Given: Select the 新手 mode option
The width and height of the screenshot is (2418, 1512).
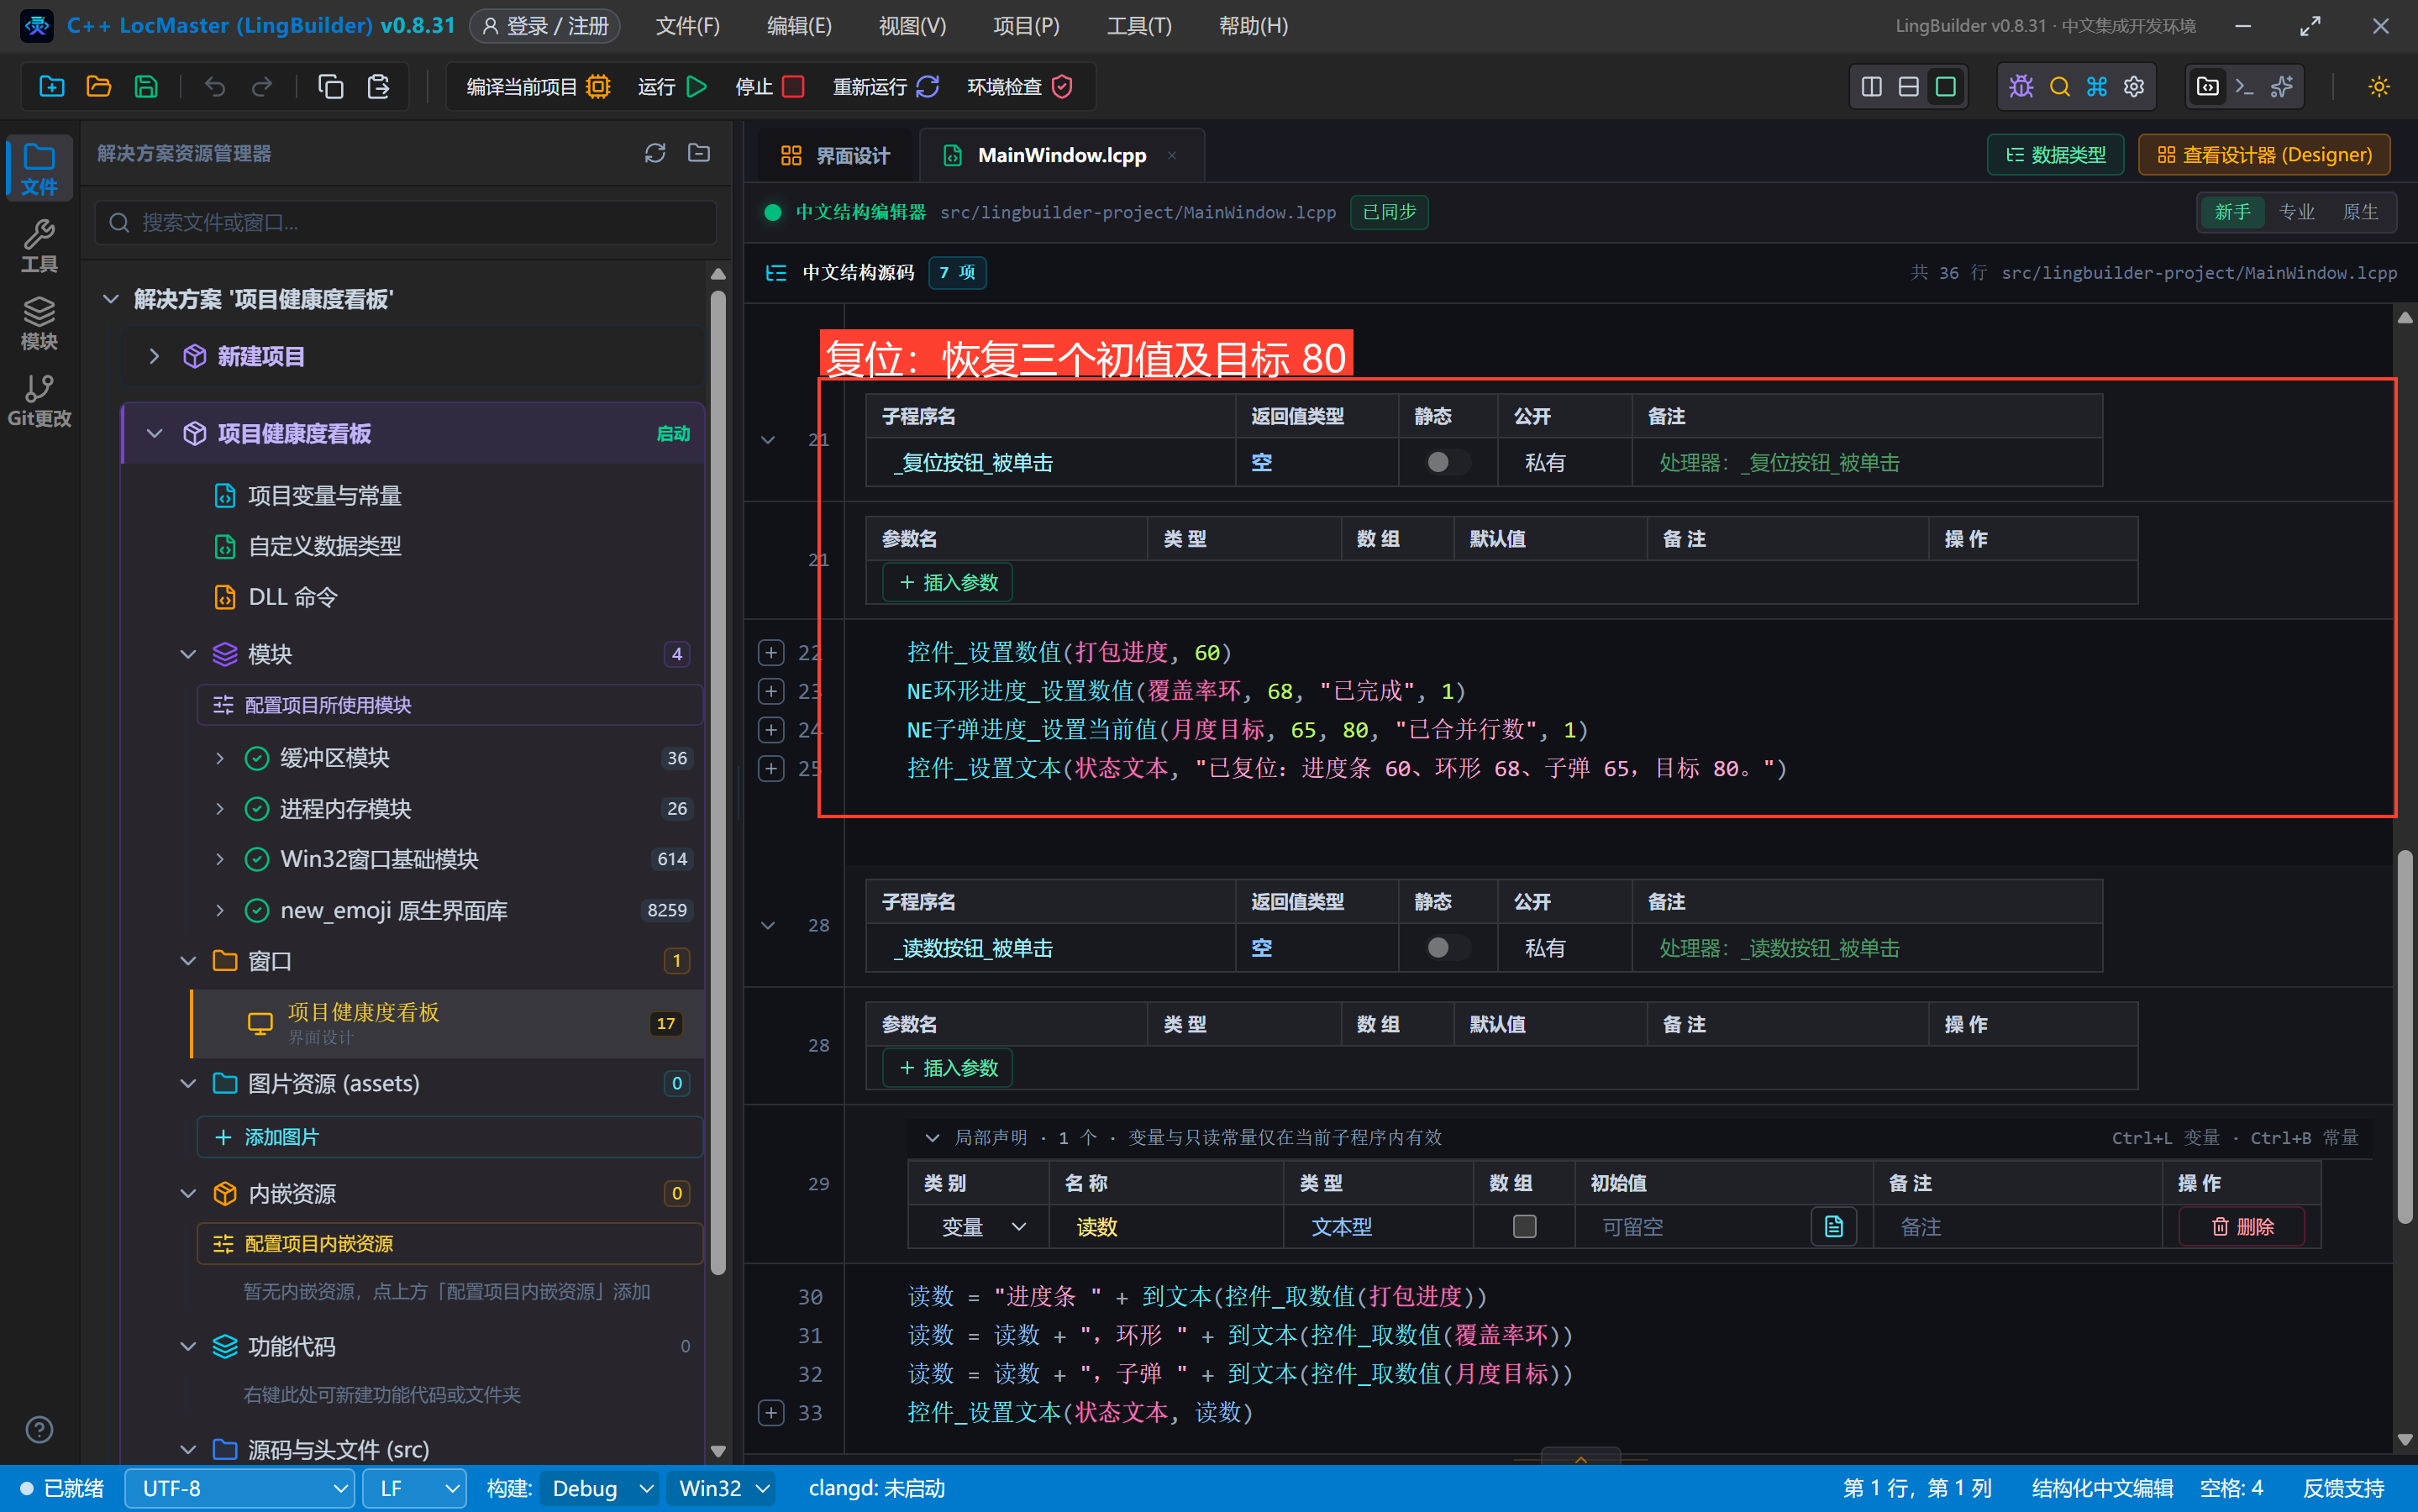Looking at the screenshot, I should tap(2232, 212).
